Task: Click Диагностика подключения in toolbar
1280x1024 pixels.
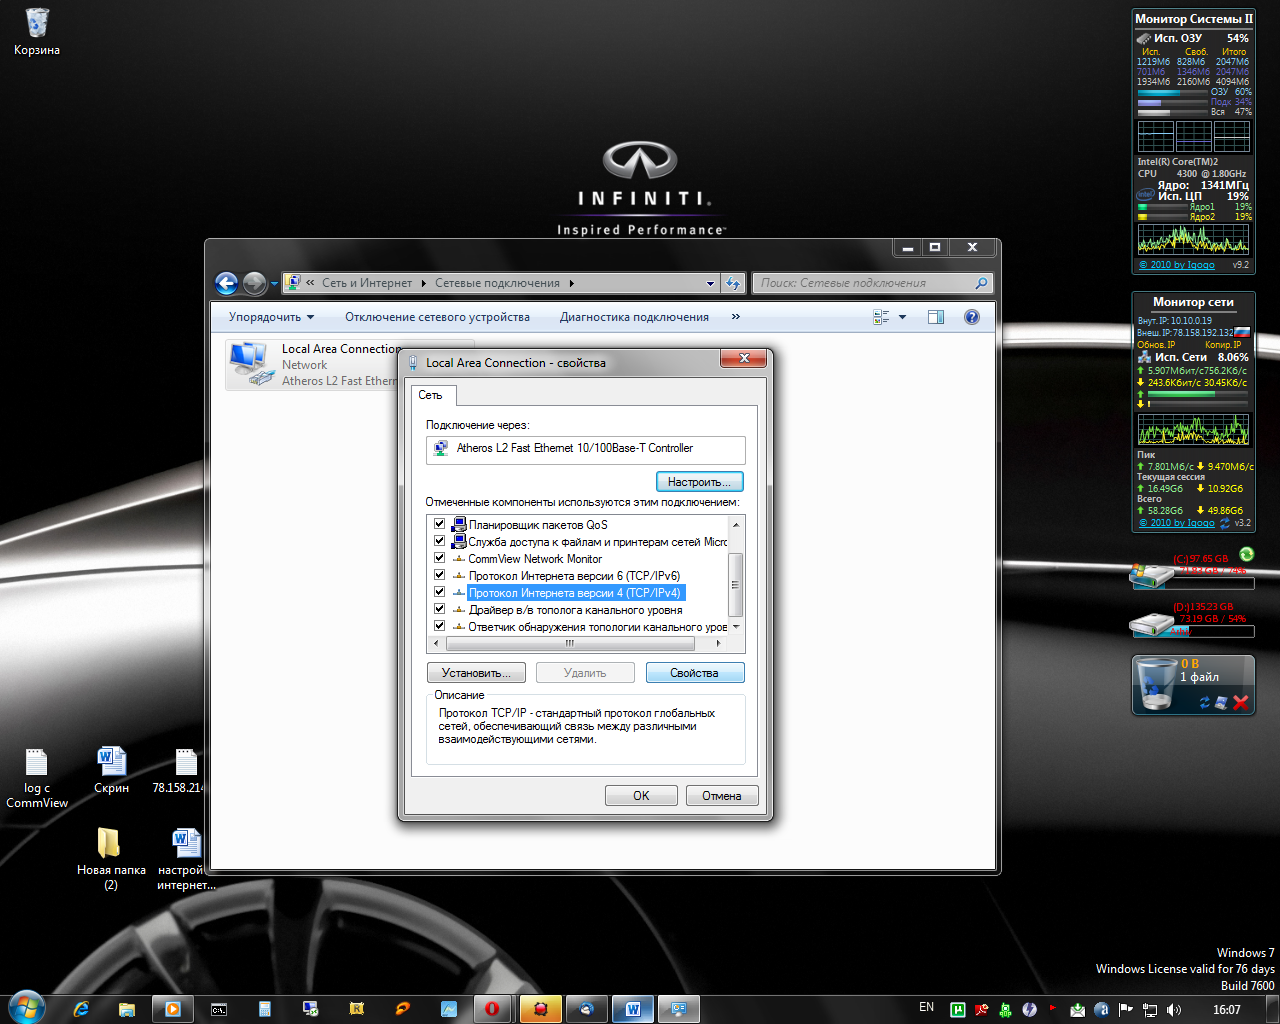Action: tap(634, 317)
